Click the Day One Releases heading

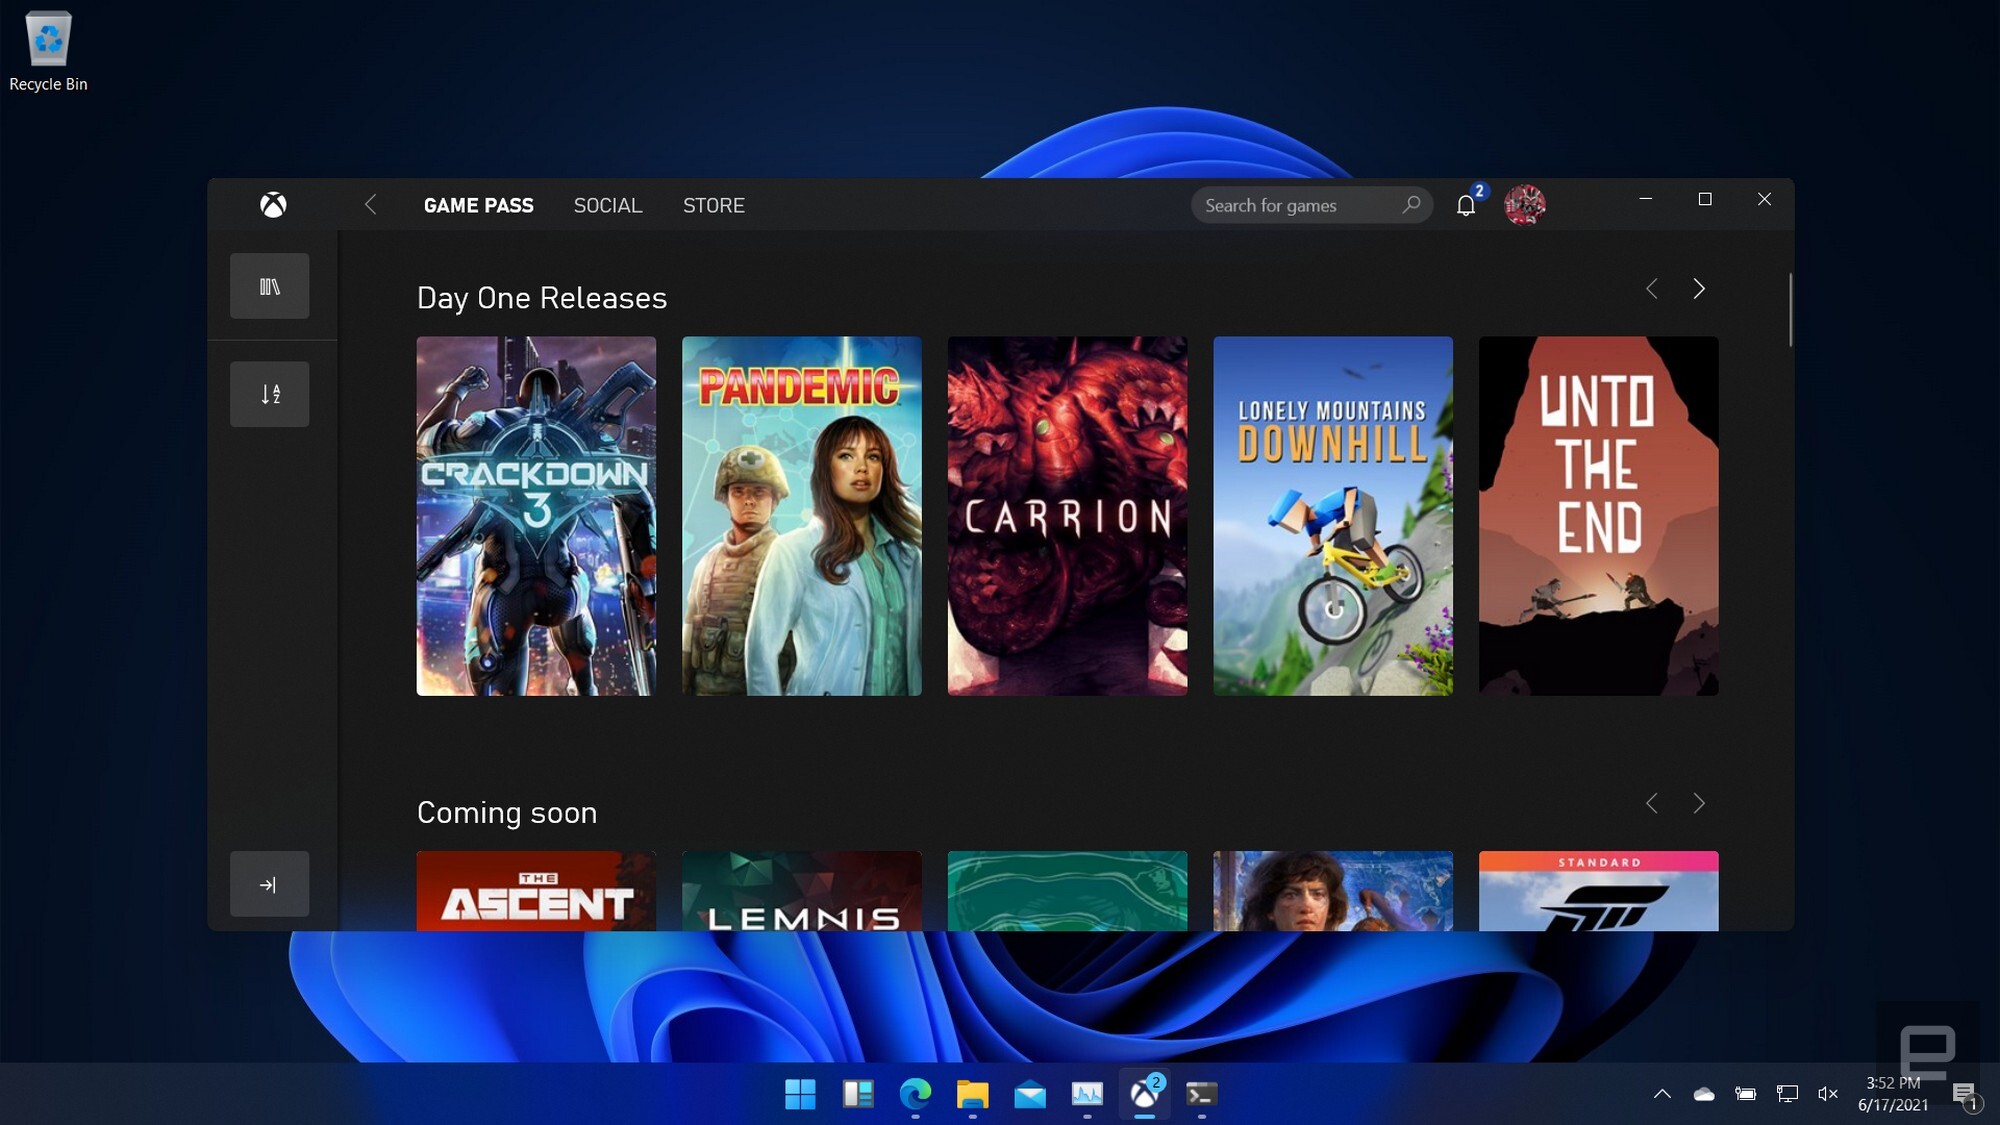click(542, 298)
